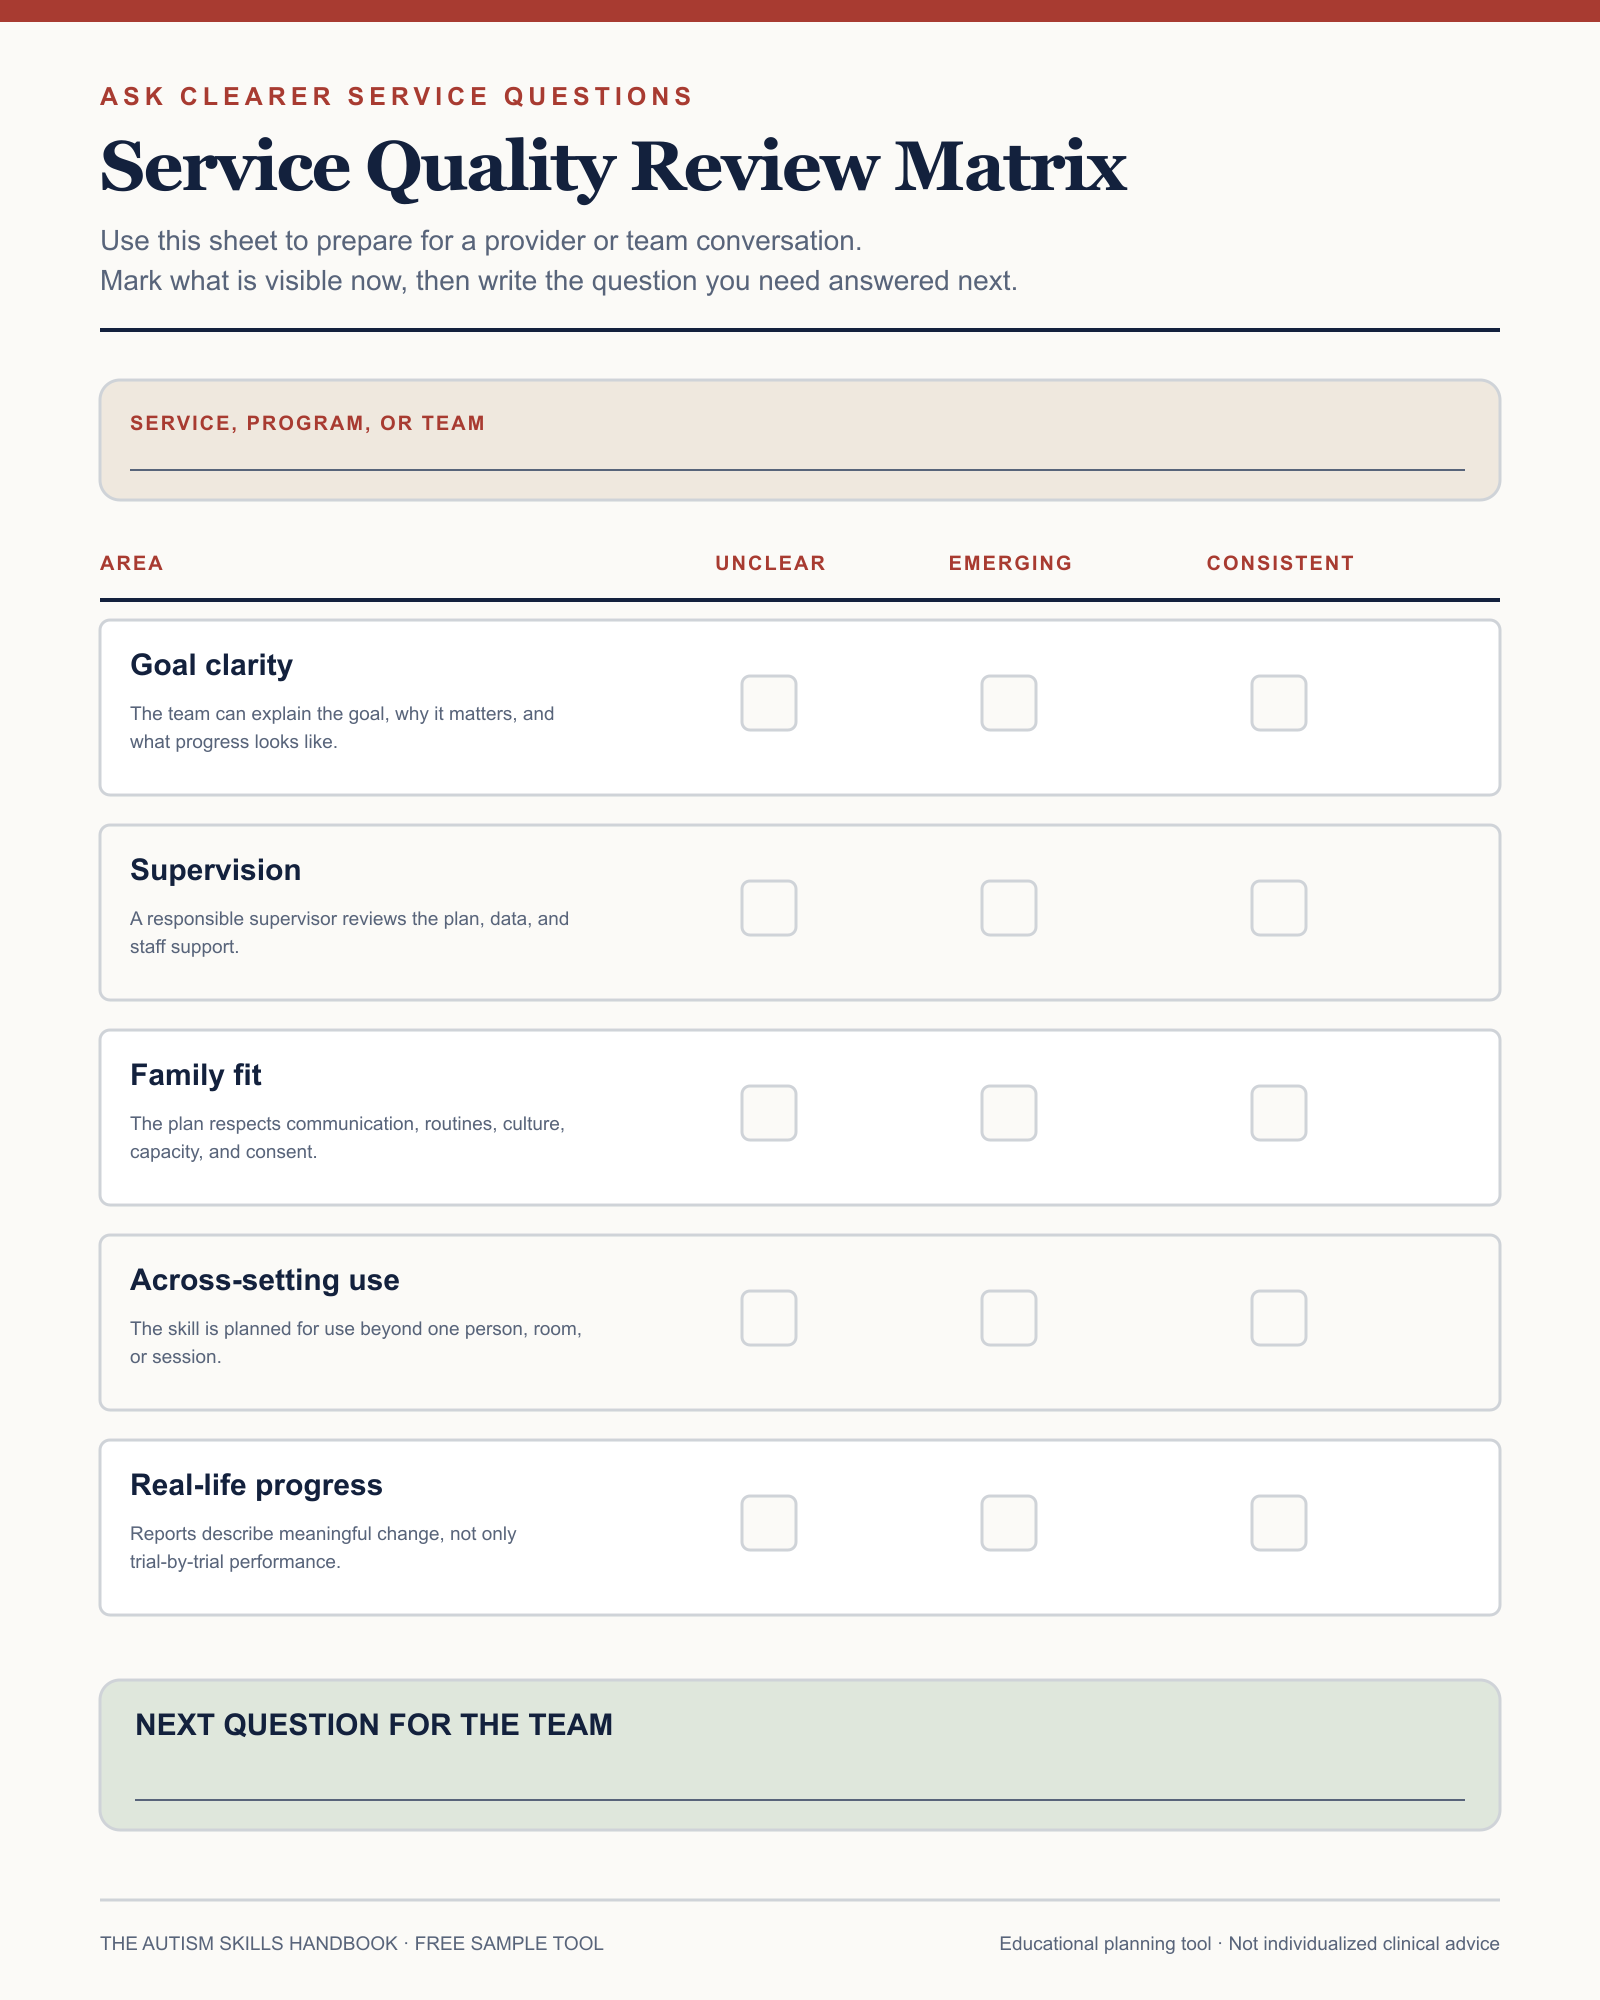Select Unclear for Across-setting use
This screenshot has height=2000, width=1600.
point(769,1318)
